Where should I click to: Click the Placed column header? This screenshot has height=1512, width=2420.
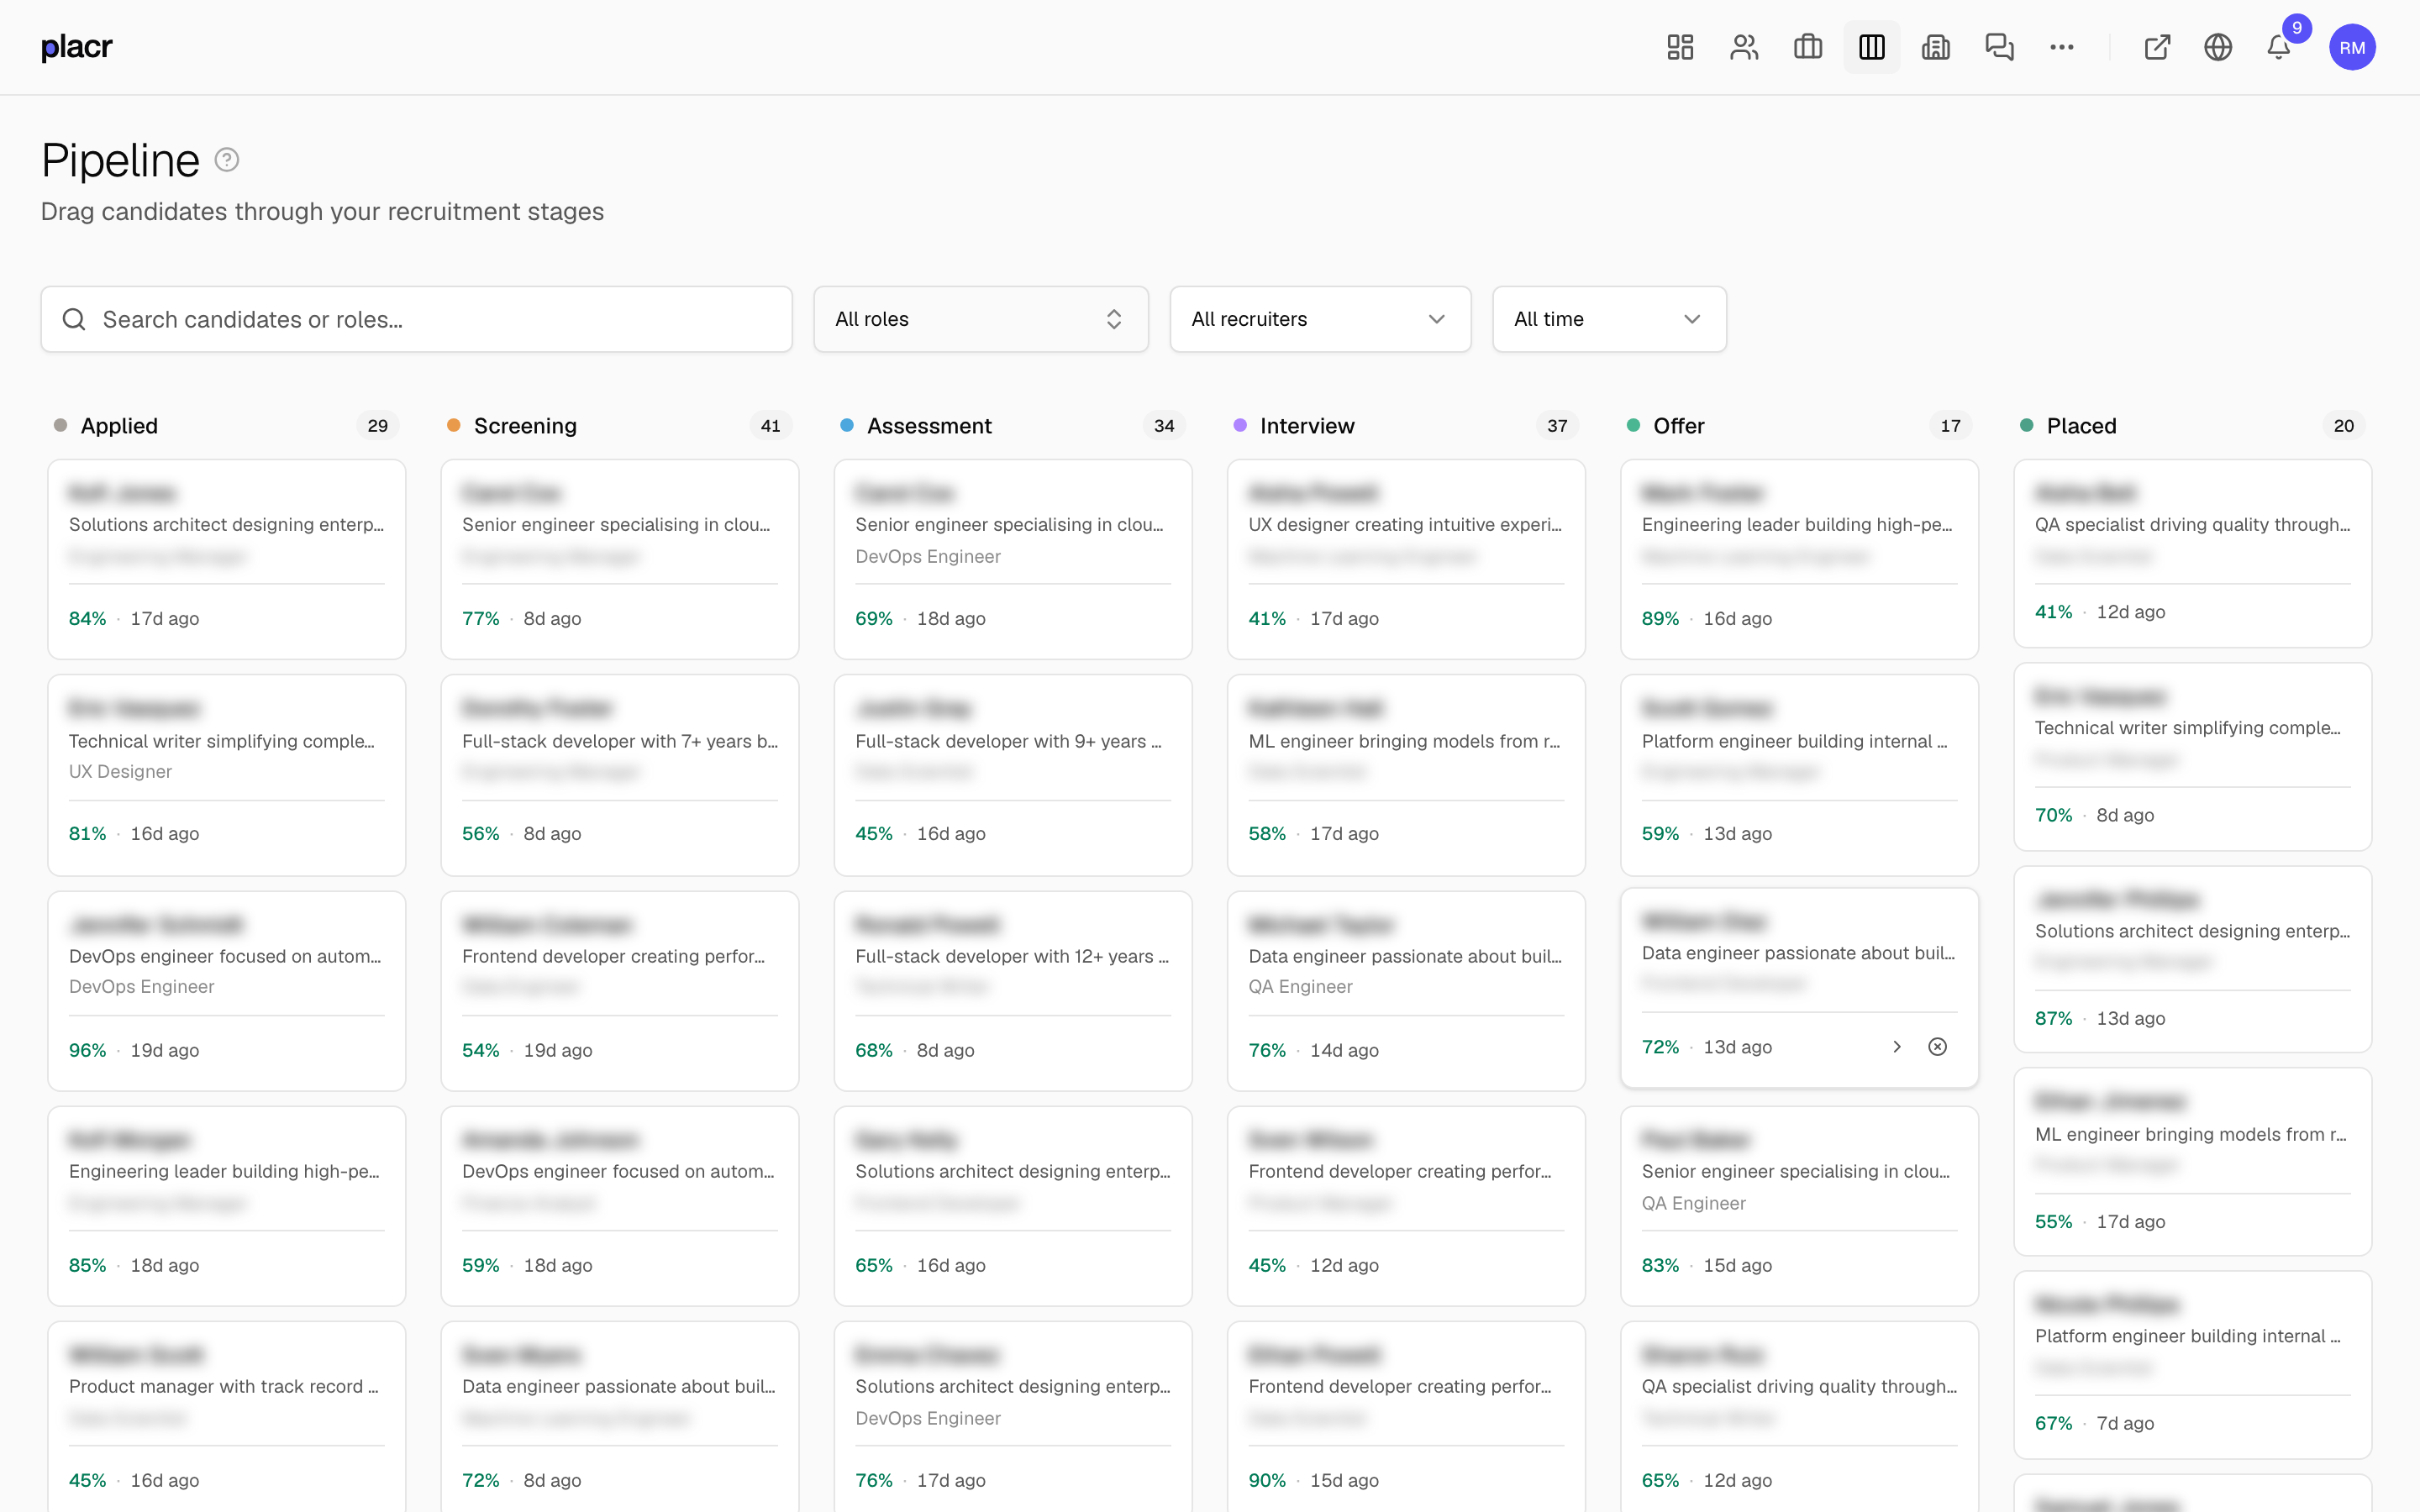2081,426
